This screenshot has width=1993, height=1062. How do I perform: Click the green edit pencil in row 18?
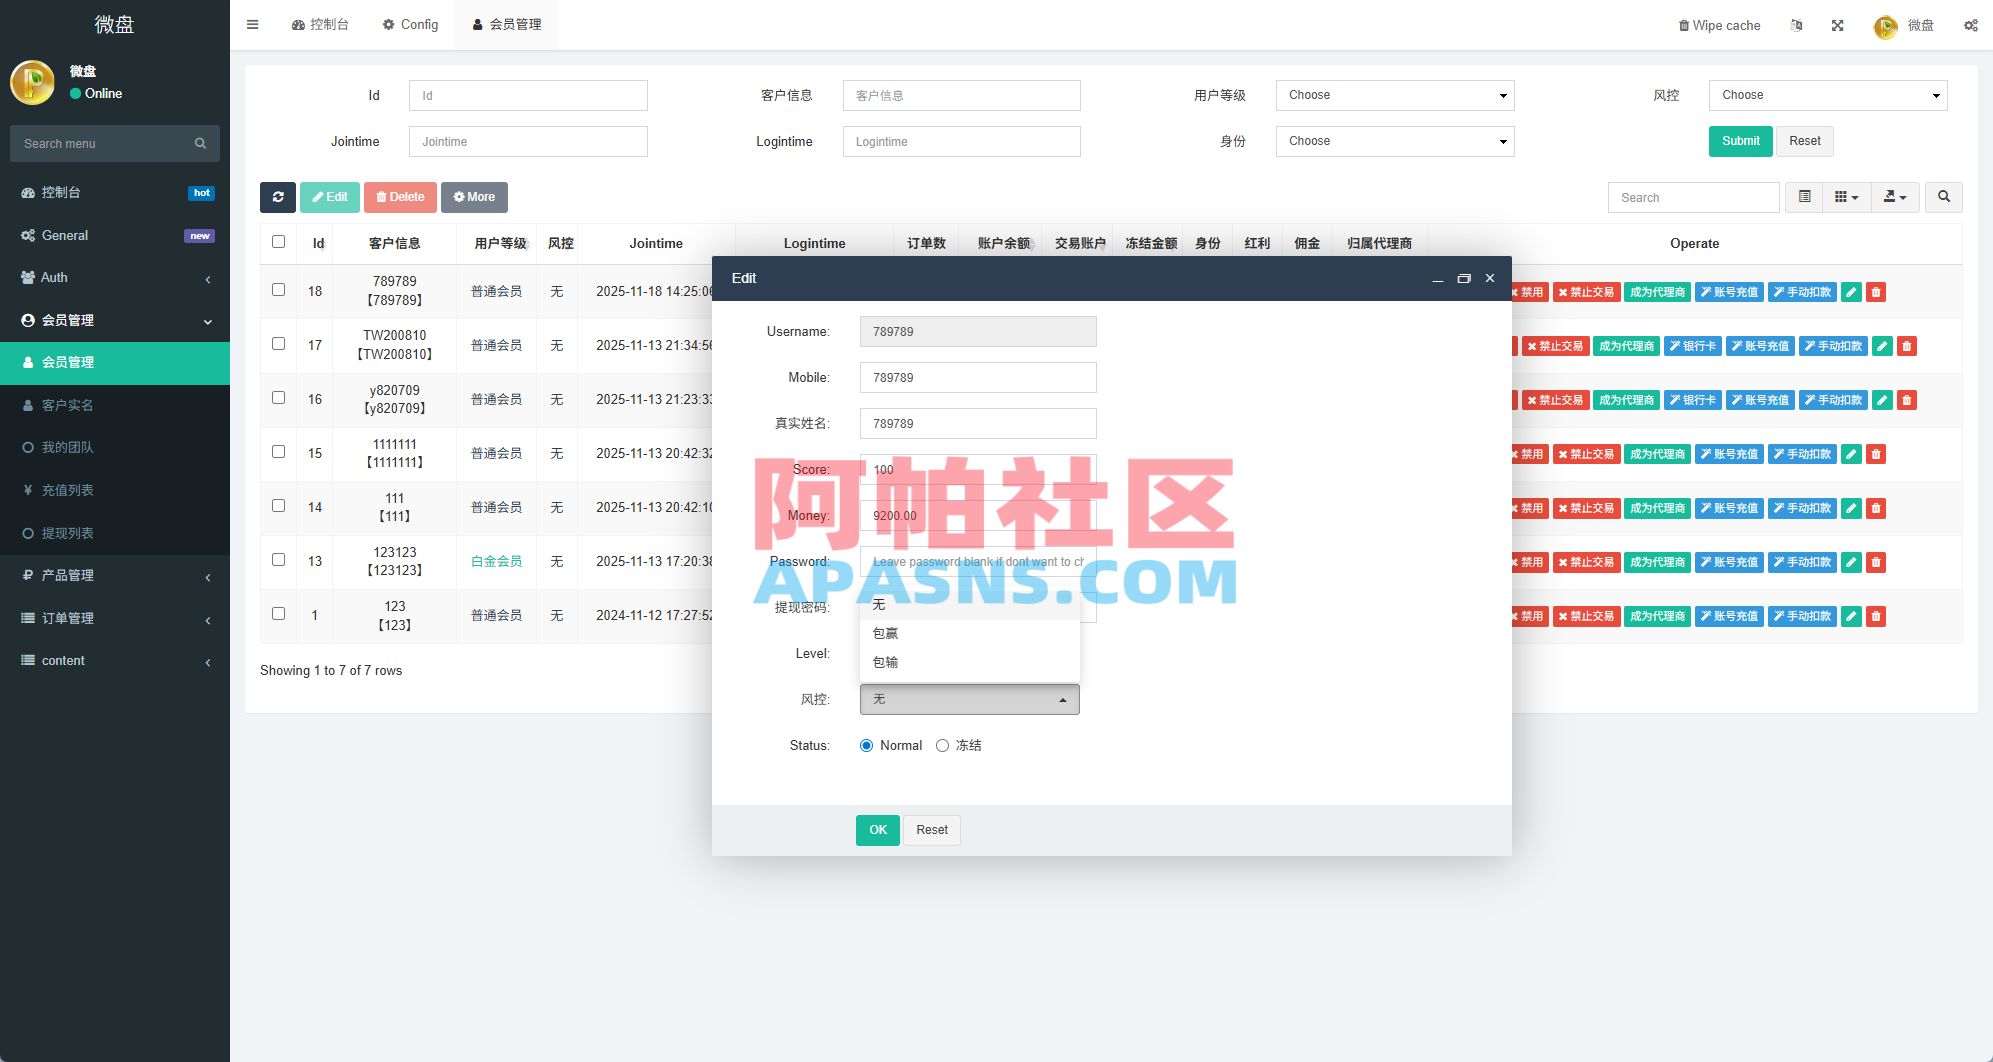tap(1851, 292)
